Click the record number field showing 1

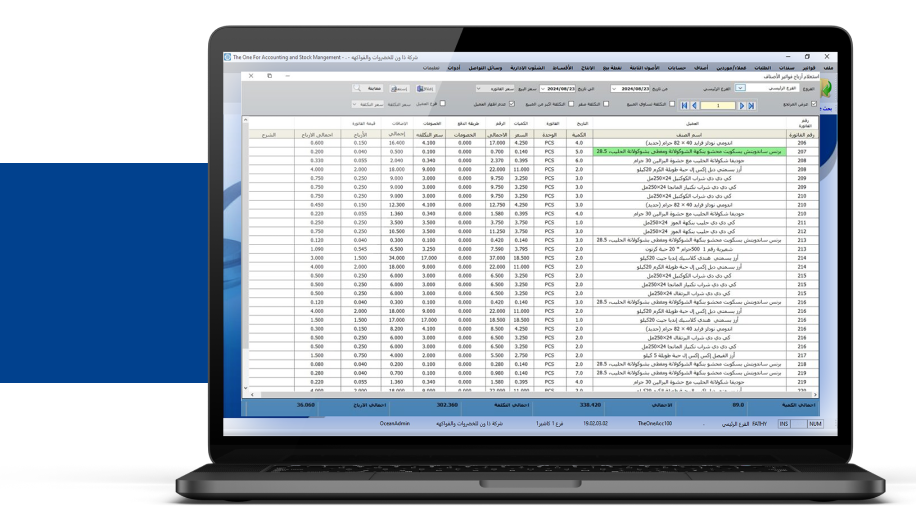pyautogui.click(x=718, y=106)
